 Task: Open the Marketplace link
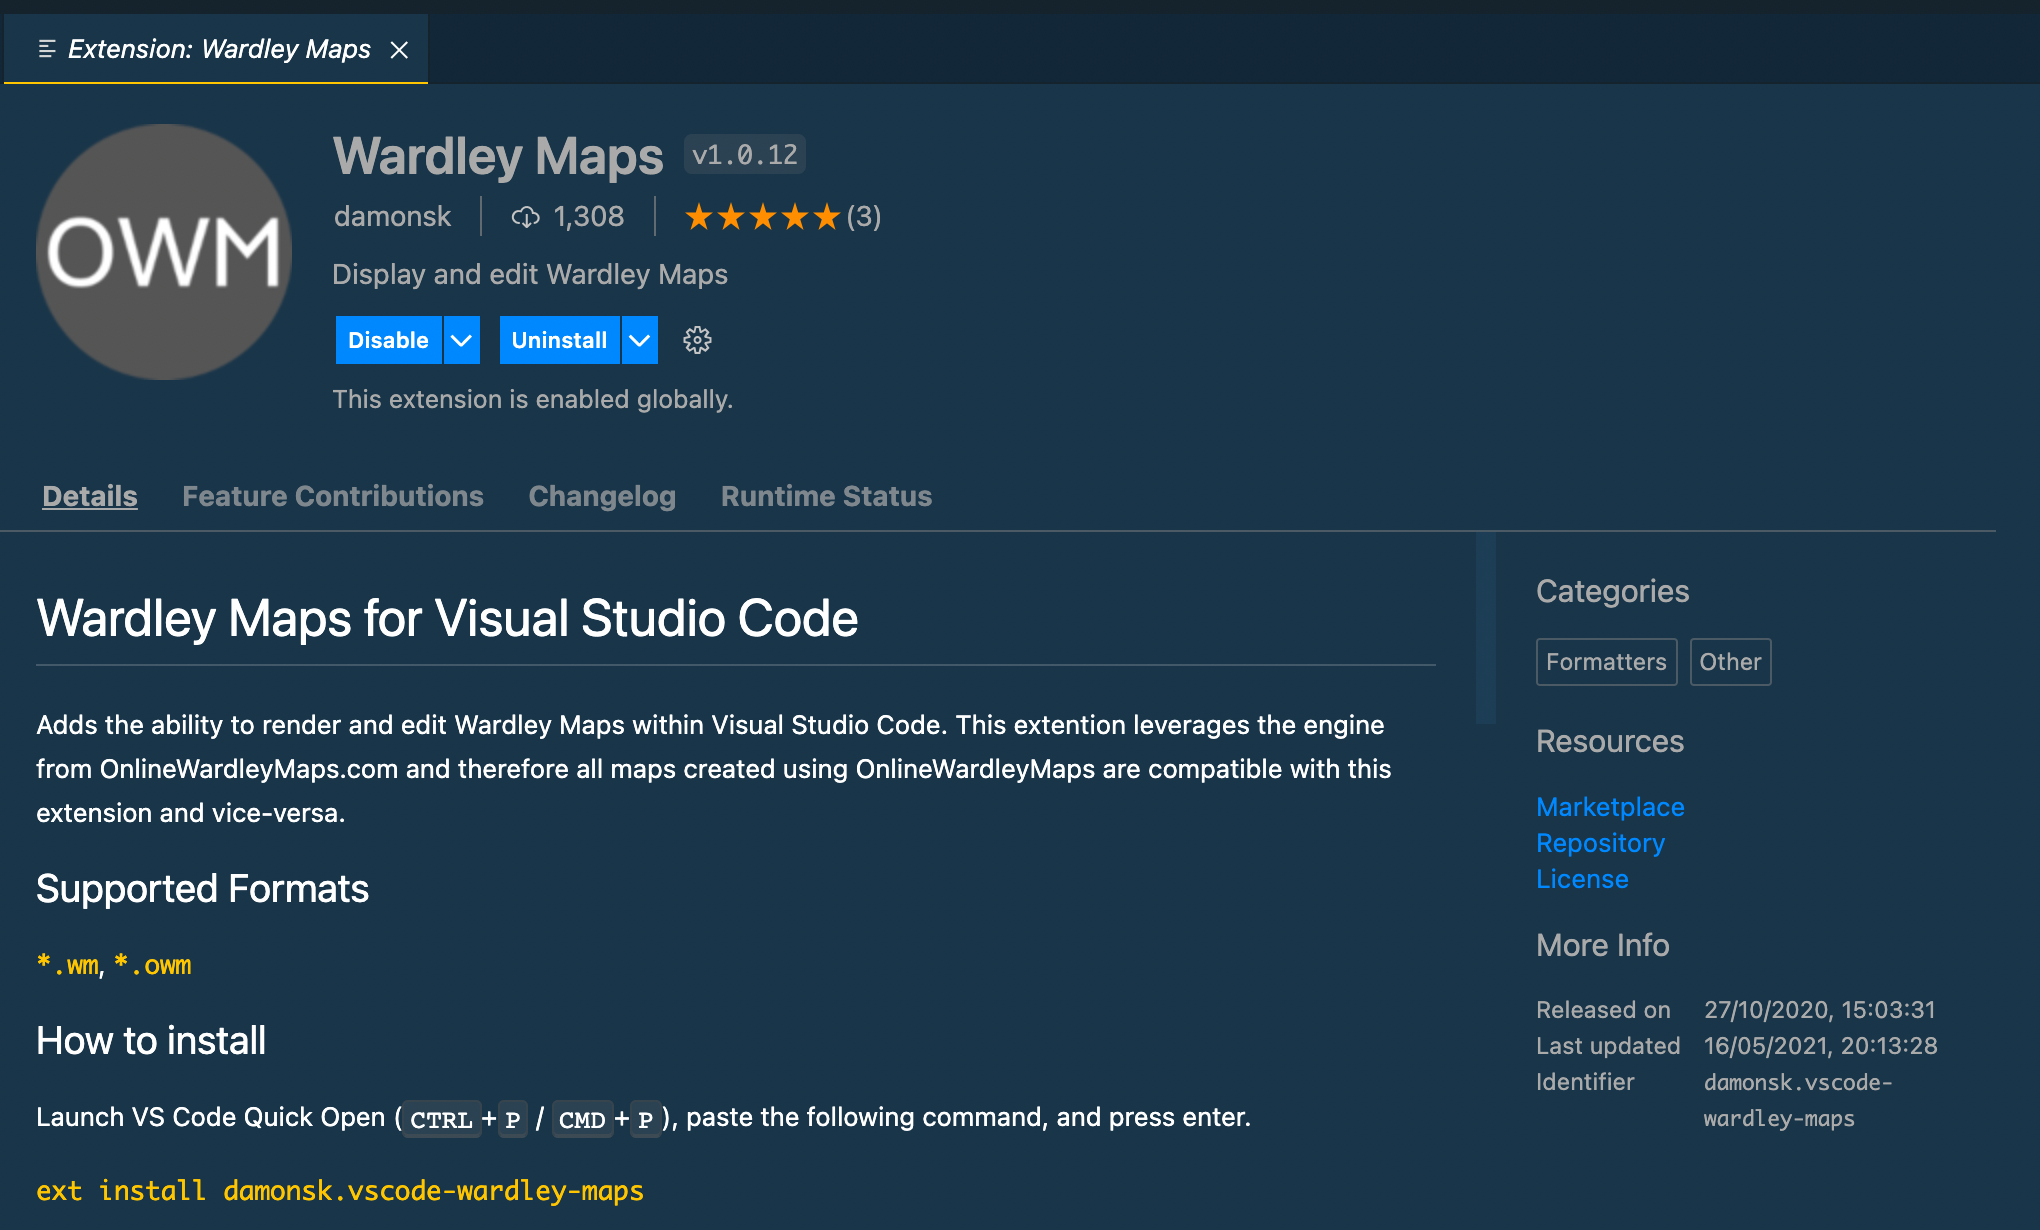click(1610, 807)
